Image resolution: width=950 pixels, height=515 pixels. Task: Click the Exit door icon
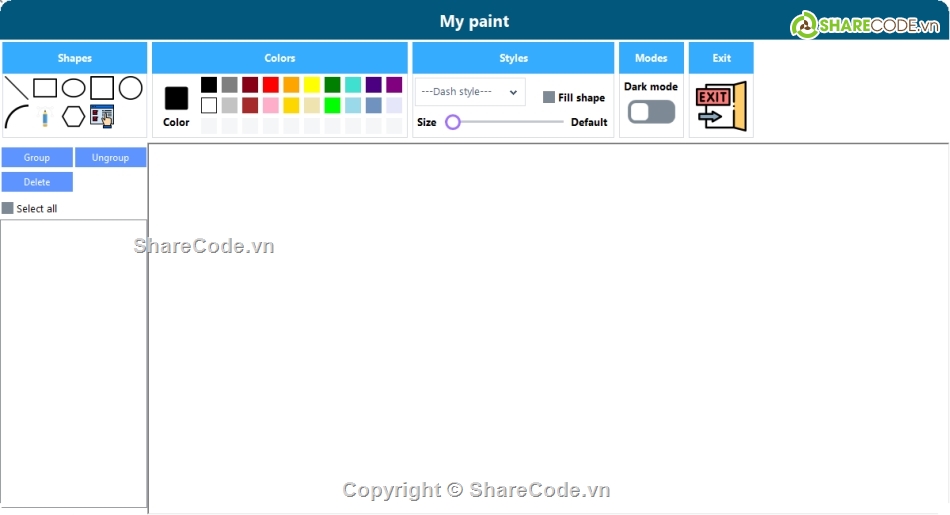pos(721,106)
